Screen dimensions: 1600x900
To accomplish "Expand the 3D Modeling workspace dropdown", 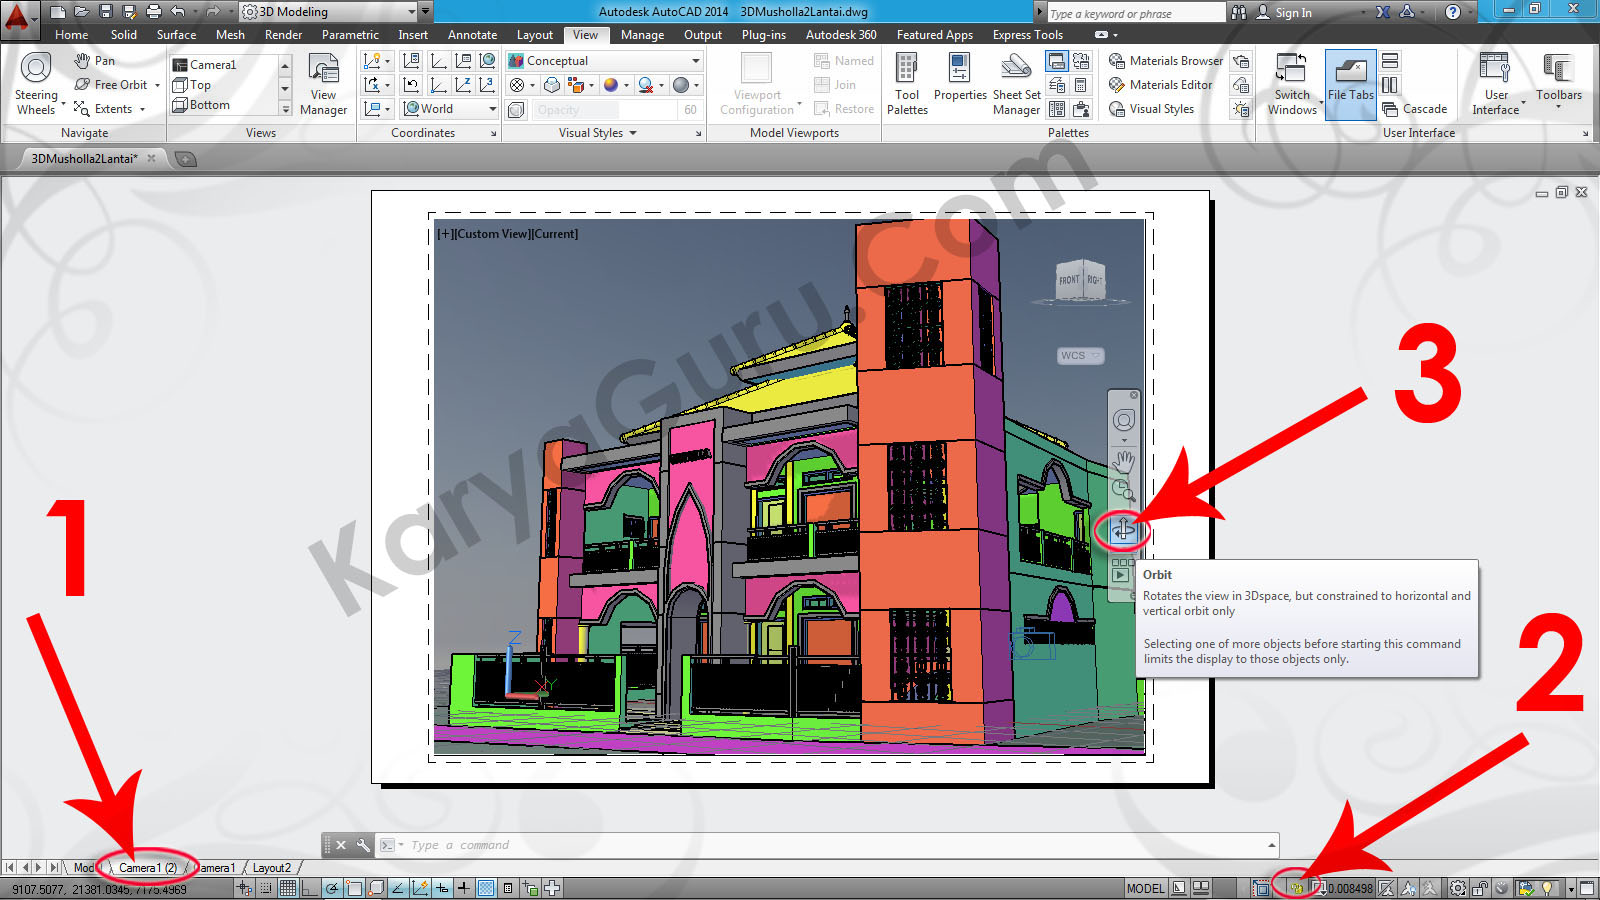I will click(x=411, y=12).
